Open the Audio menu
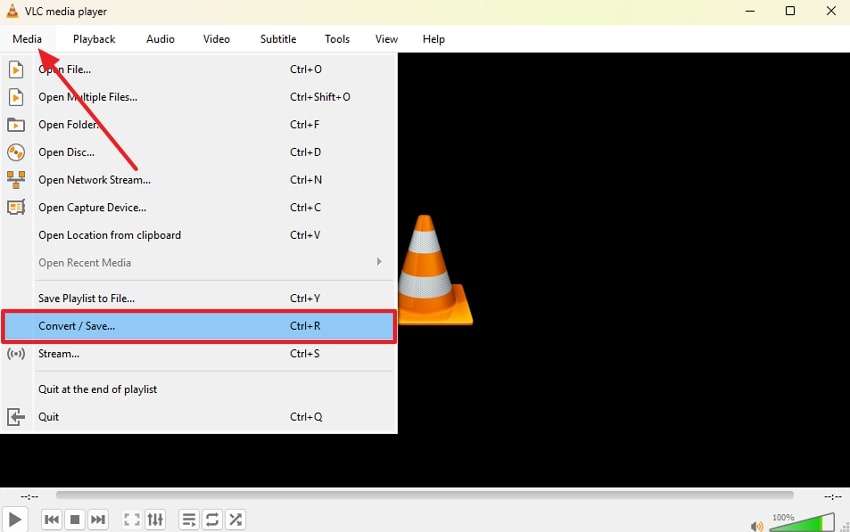The height and width of the screenshot is (532, 850). (160, 39)
